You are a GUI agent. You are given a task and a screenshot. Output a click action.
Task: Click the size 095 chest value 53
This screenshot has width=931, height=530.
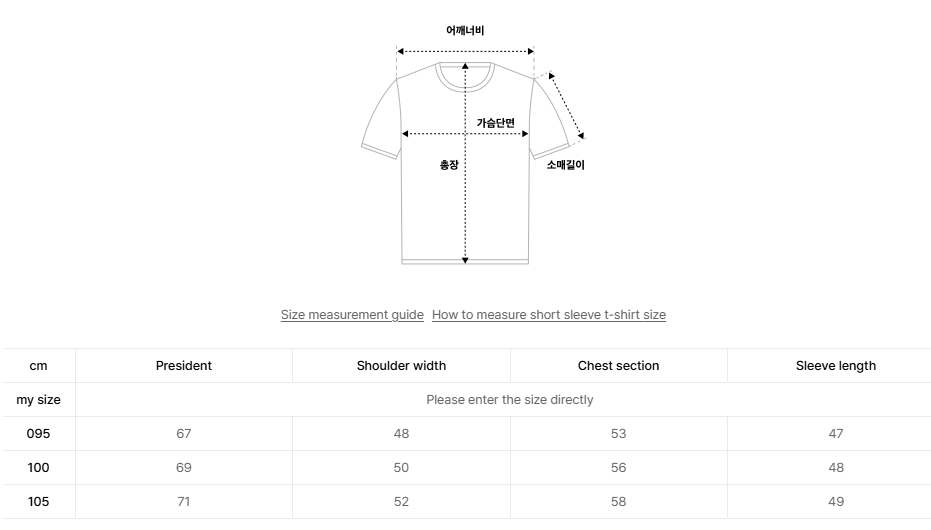618,434
